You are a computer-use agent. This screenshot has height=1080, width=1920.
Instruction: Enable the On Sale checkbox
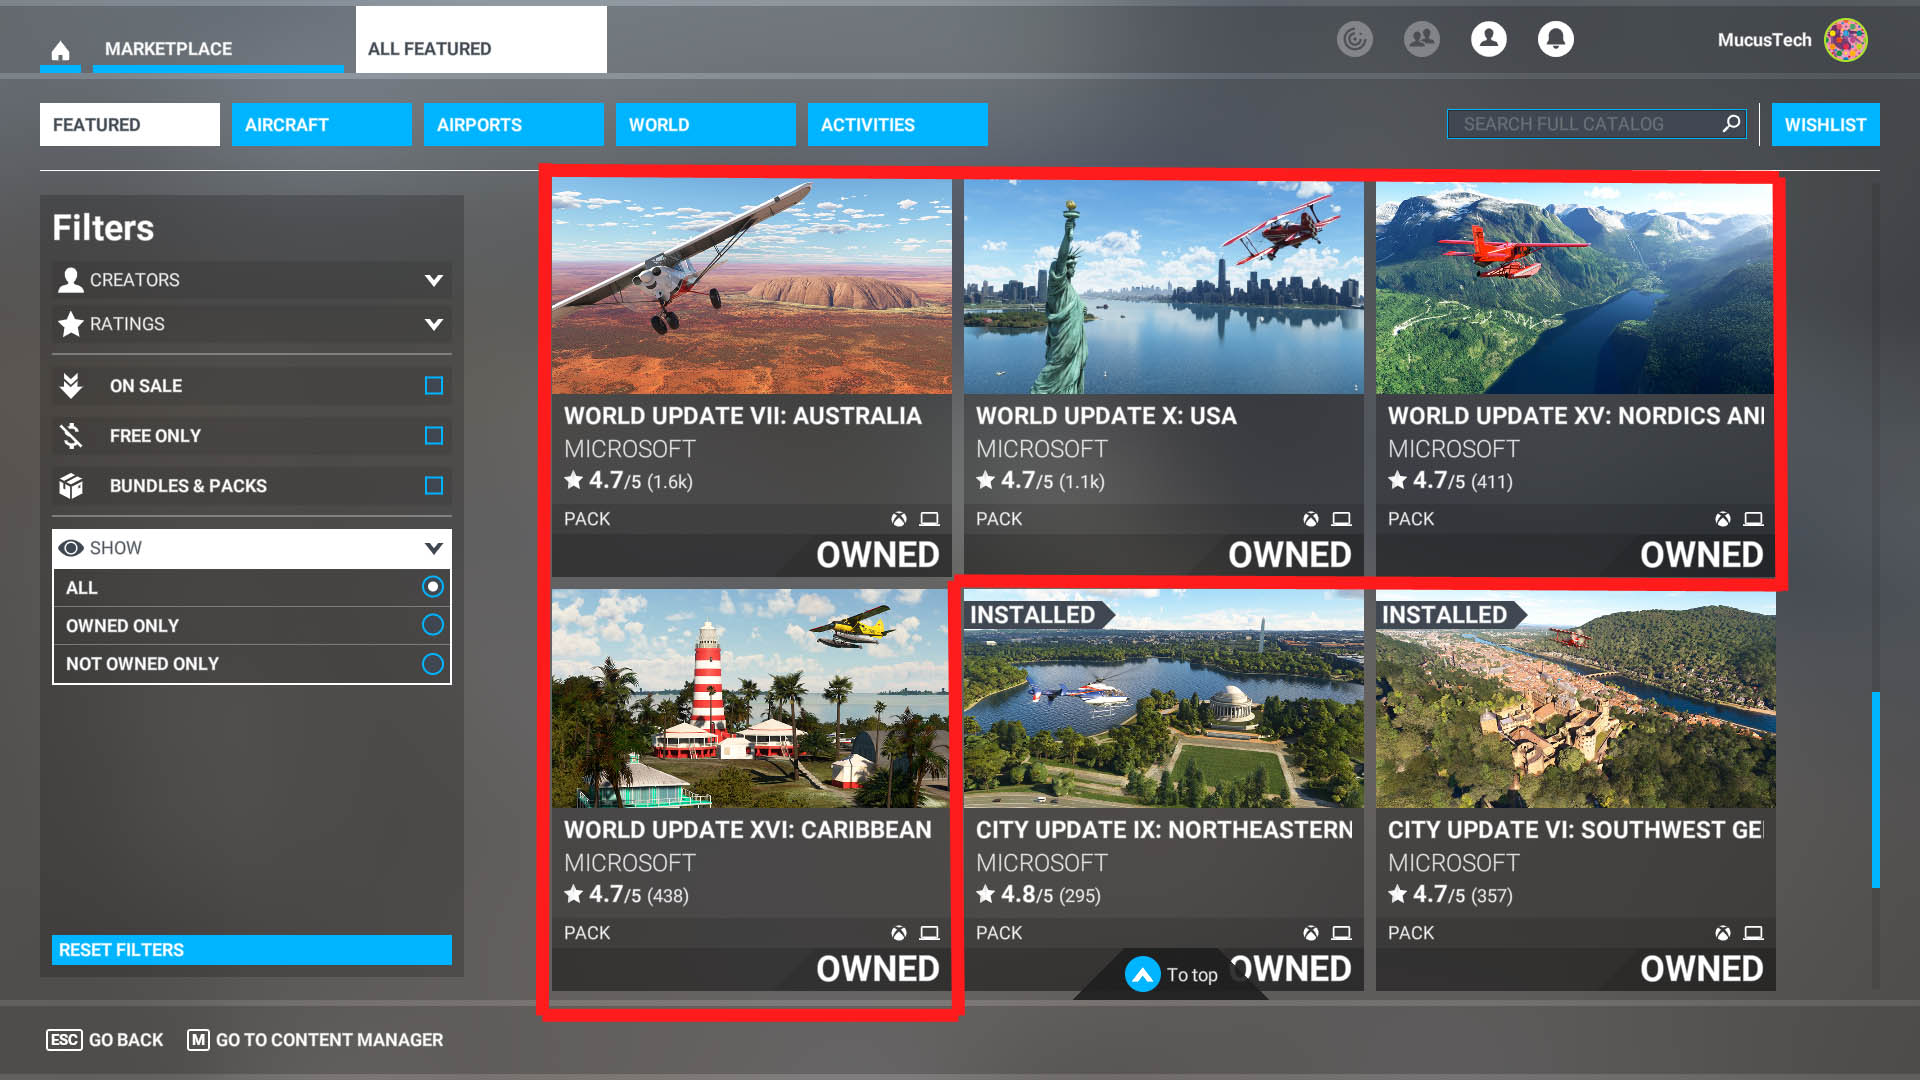(433, 386)
